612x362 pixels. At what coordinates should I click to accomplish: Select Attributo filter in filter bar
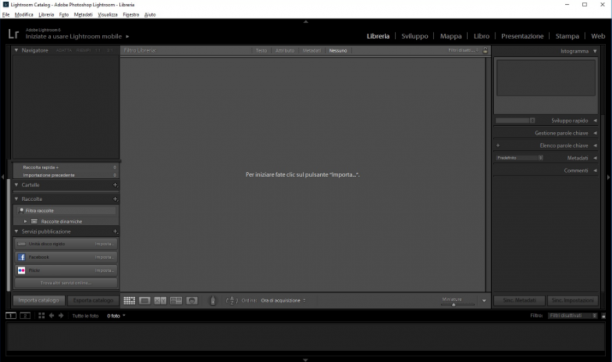[x=285, y=50]
